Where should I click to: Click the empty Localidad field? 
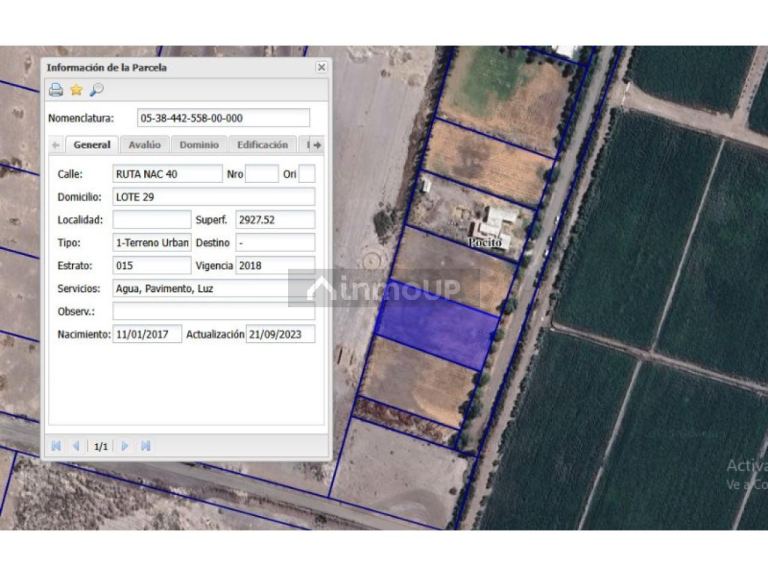tap(152, 220)
